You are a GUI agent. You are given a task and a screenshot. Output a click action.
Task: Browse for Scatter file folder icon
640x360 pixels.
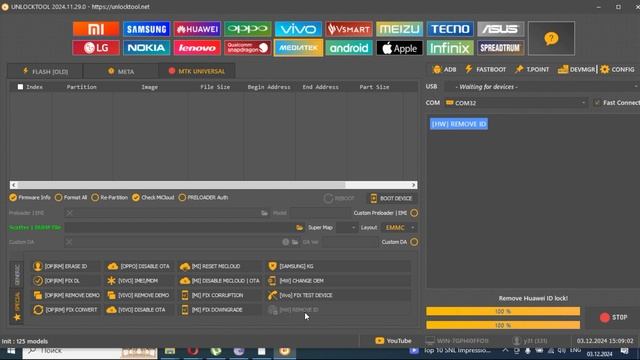pos(300,227)
